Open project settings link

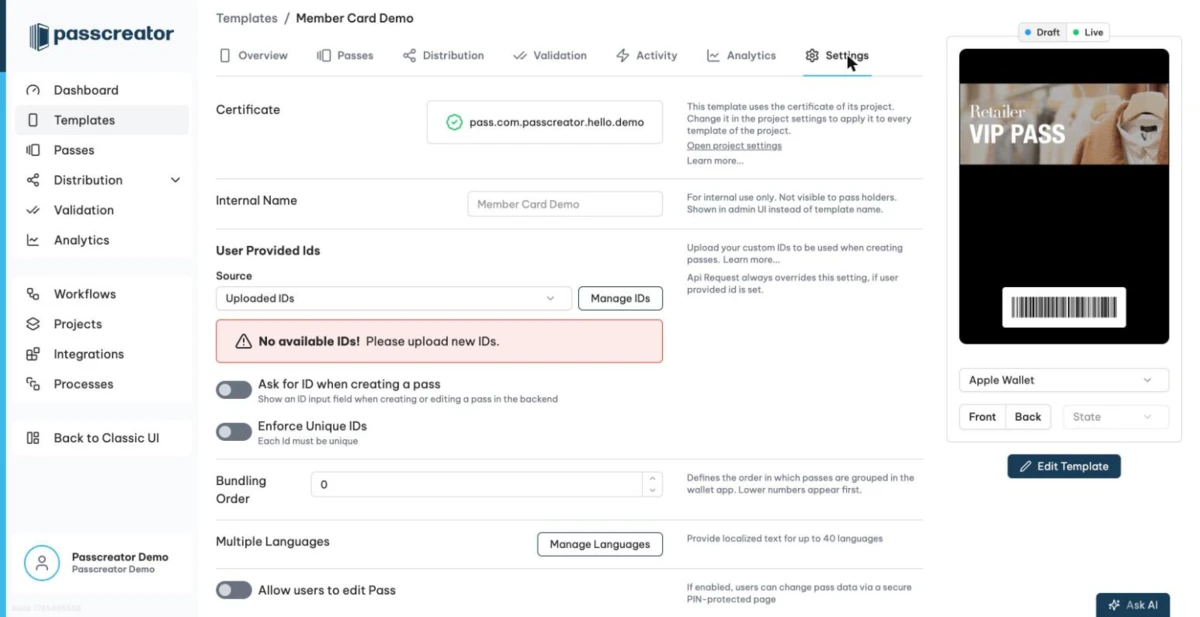pyautogui.click(x=734, y=146)
